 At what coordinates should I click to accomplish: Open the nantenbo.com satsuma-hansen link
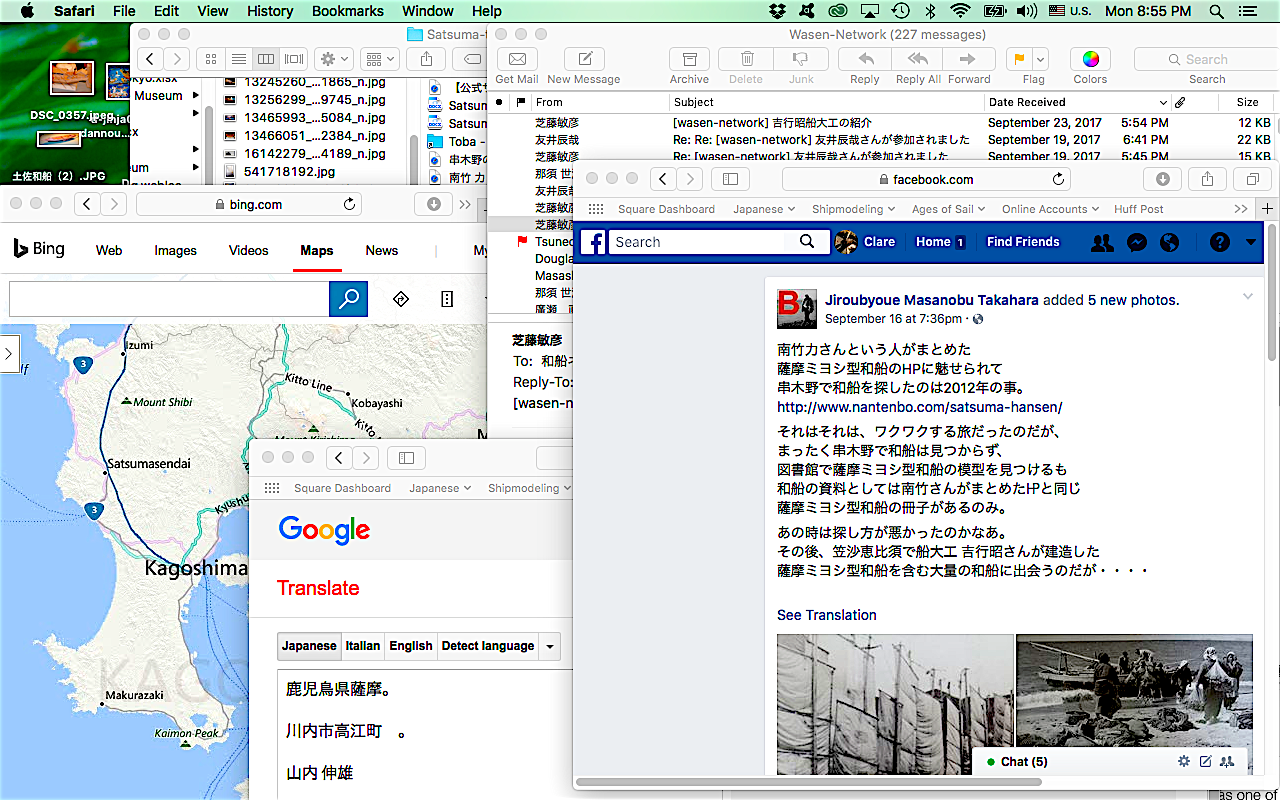(x=919, y=407)
